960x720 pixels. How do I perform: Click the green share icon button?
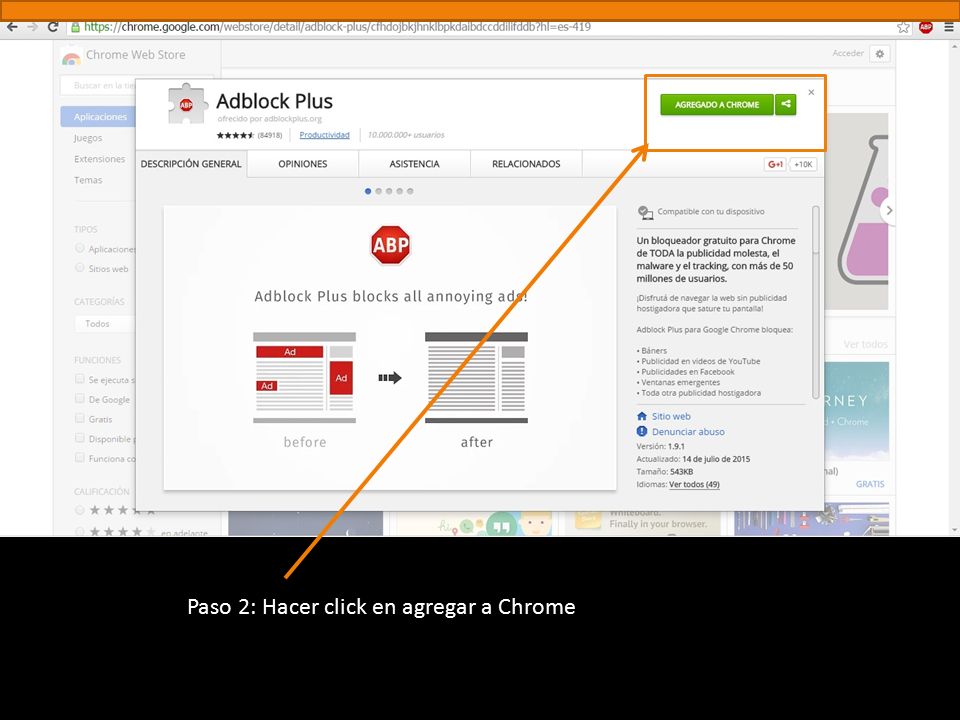[786, 105]
